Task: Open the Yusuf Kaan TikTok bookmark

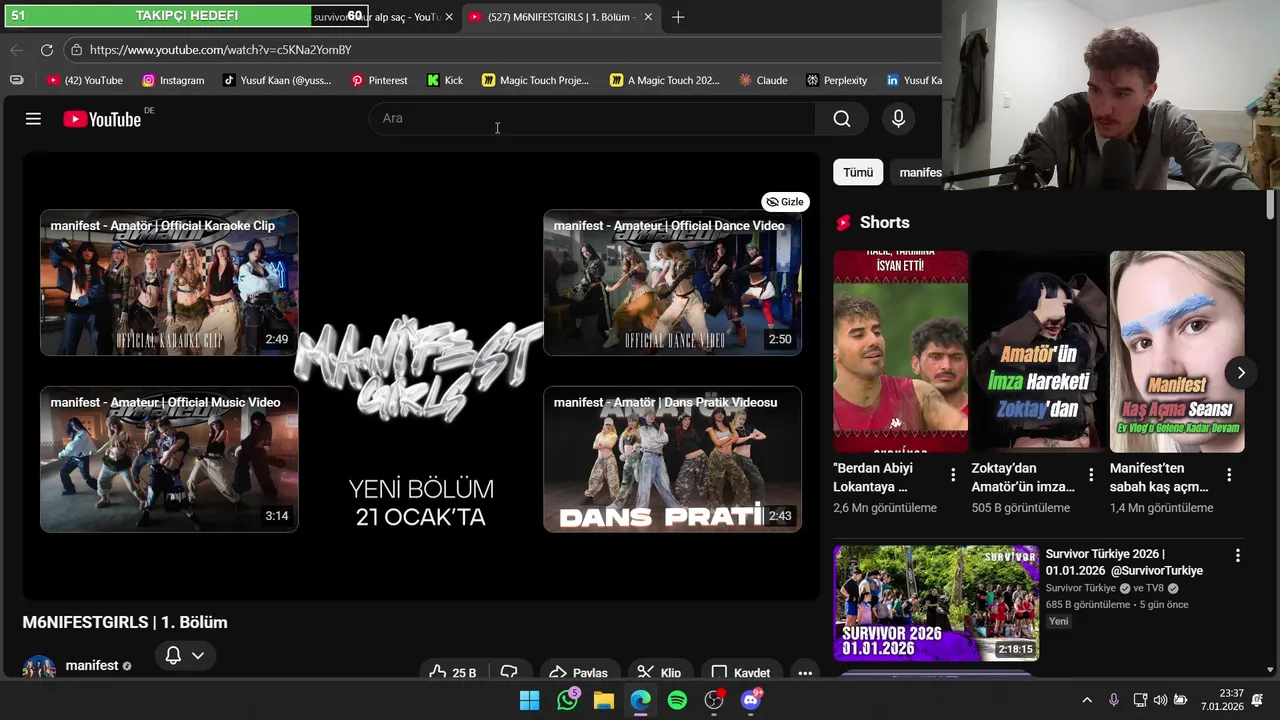Action: tap(277, 80)
